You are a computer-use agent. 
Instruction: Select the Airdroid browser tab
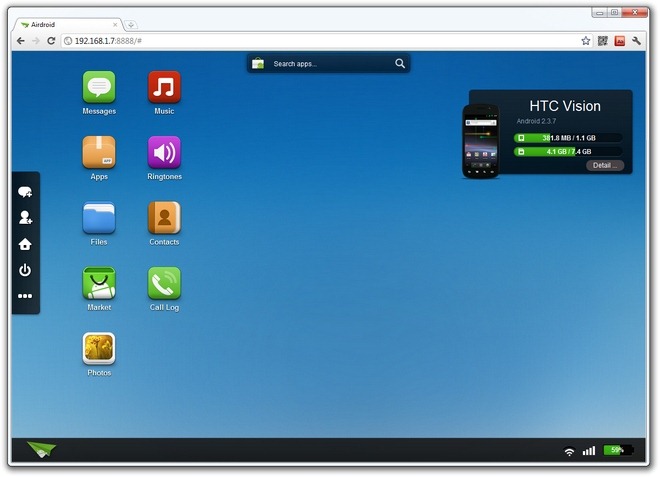67,25
